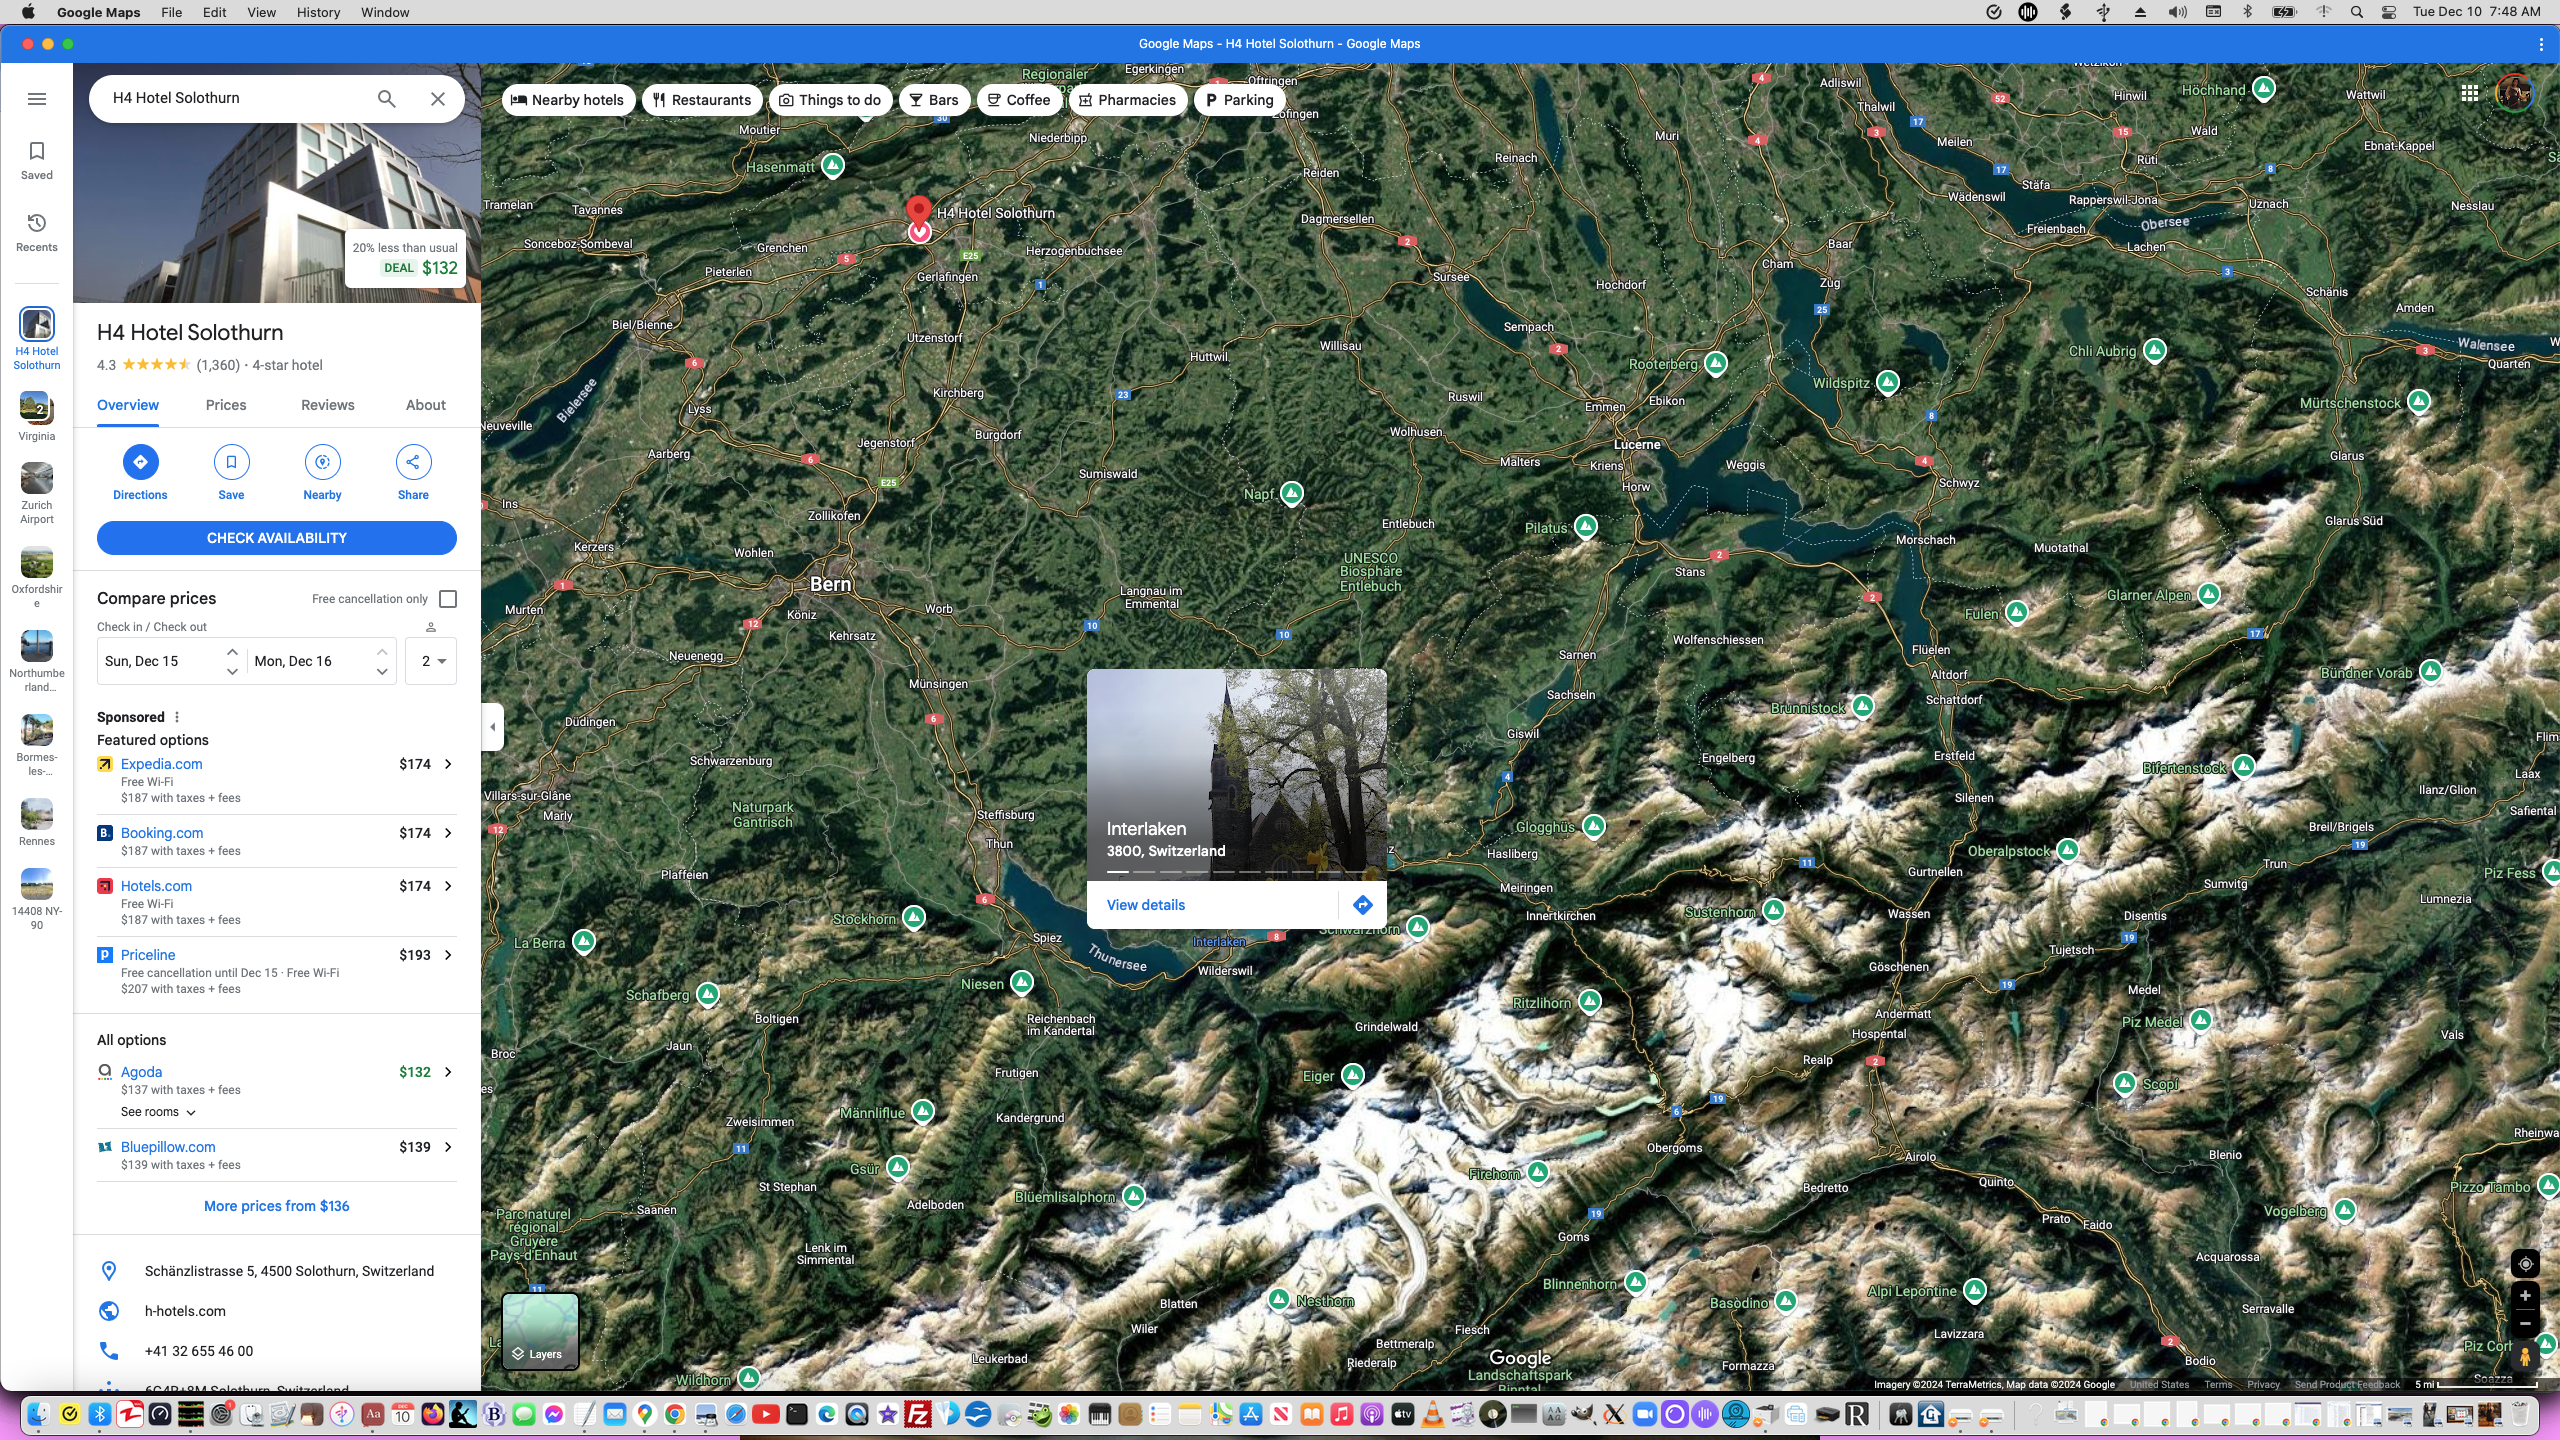Click the Check Availability button
The image size is (2560, 1440).
click(x=277, y=537)
